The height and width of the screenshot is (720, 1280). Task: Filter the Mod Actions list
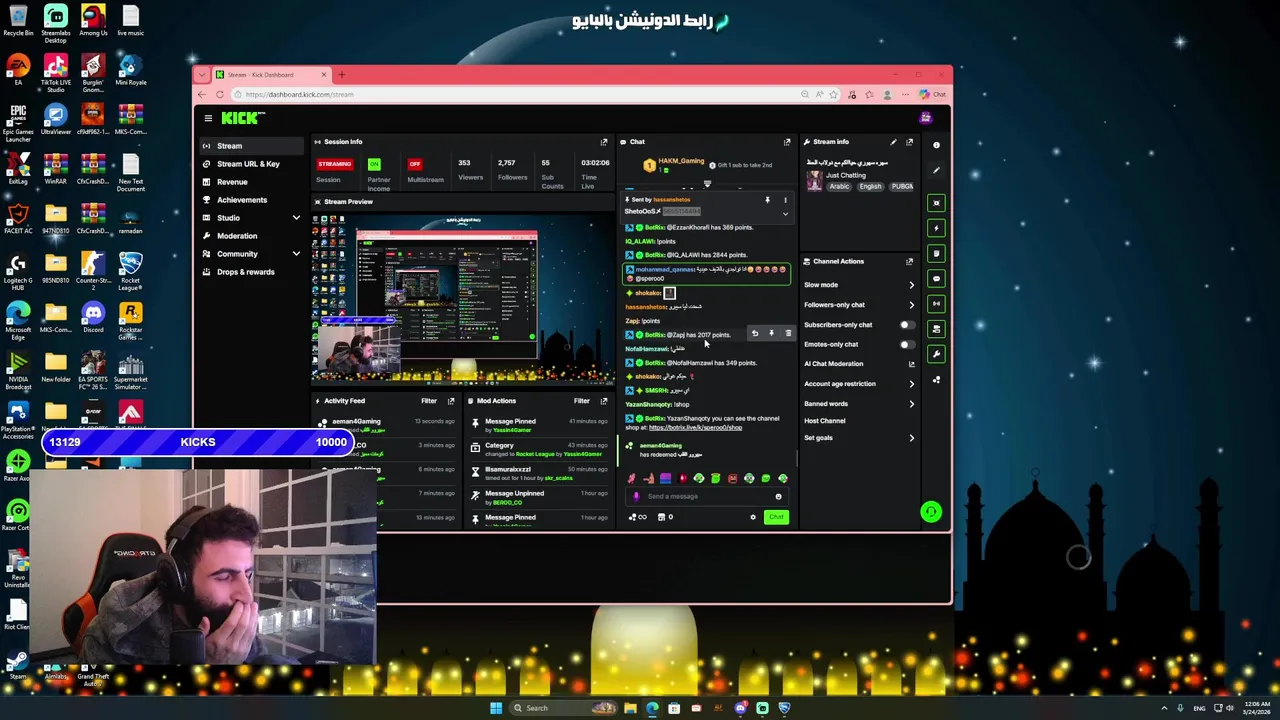point(581,401)
